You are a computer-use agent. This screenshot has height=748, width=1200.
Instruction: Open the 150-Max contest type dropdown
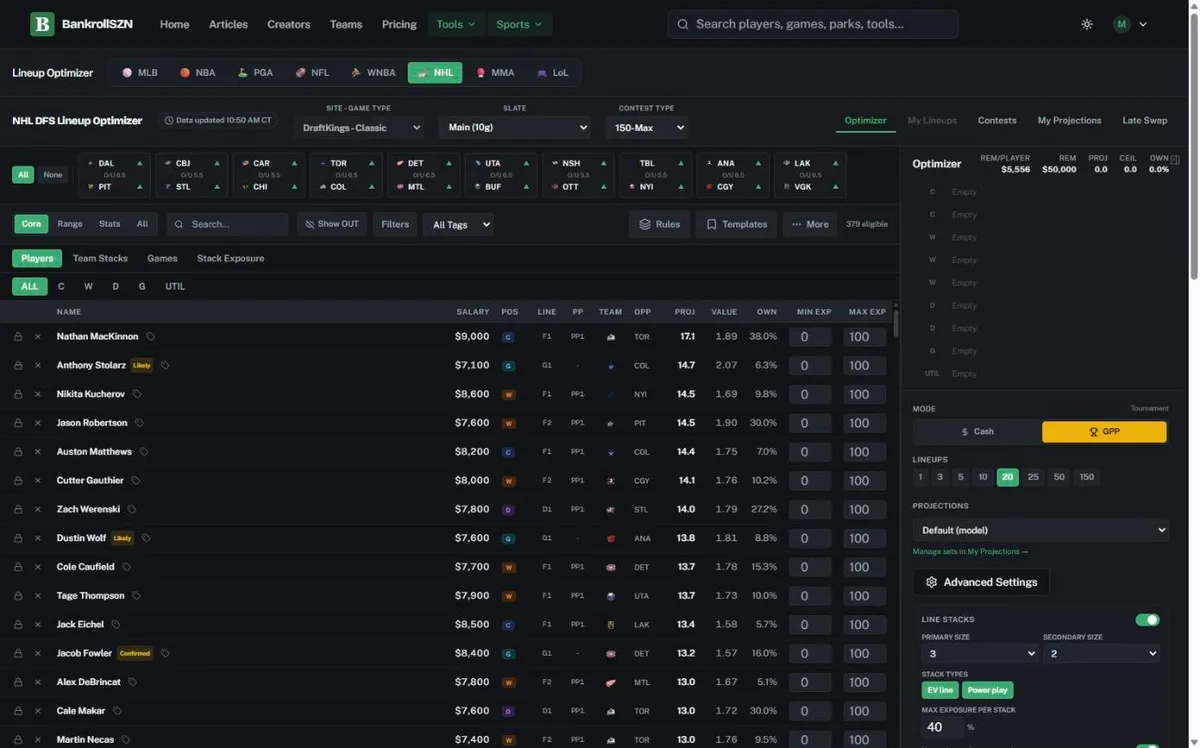pos(646,127)
